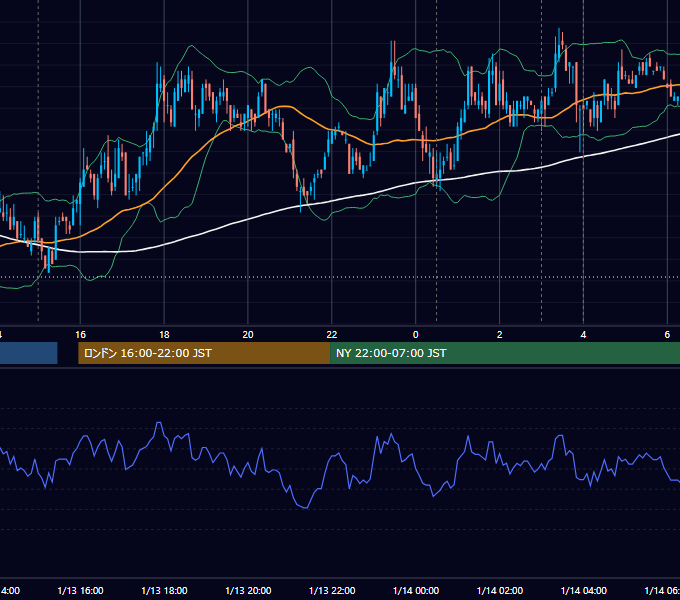Click the "20" hour label under price chart
The width and height of the screenshot is (680, 600).
click(x=248, y=335)
